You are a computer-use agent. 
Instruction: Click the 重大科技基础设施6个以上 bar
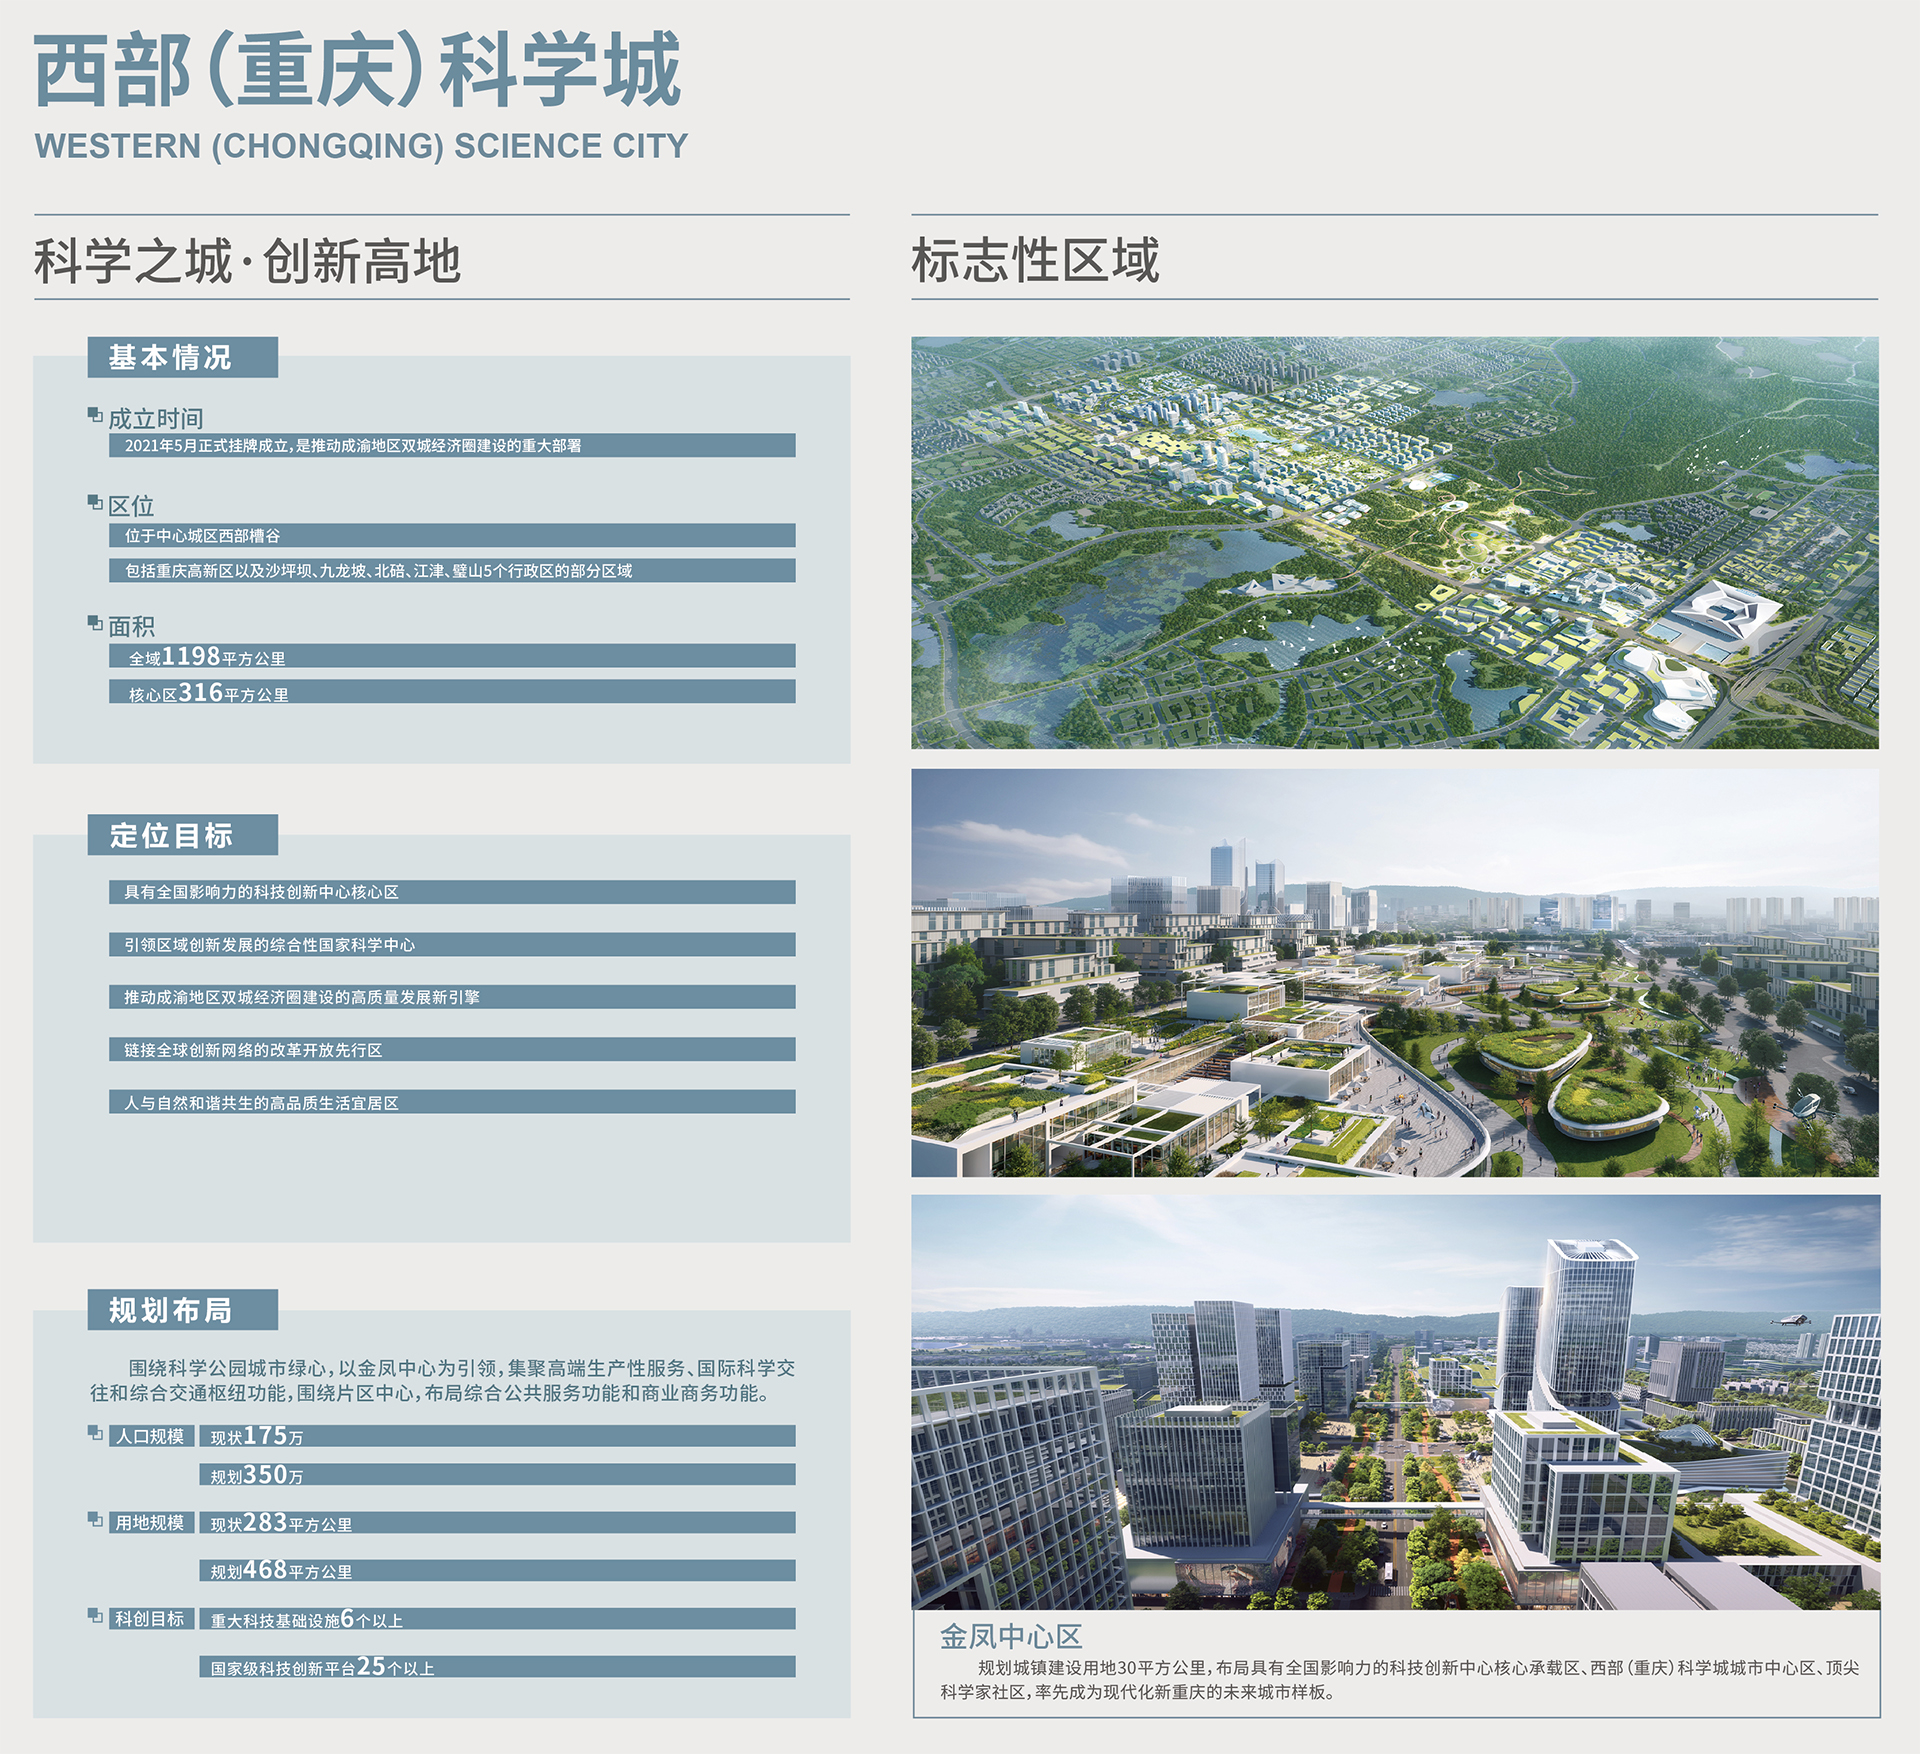497,1618
